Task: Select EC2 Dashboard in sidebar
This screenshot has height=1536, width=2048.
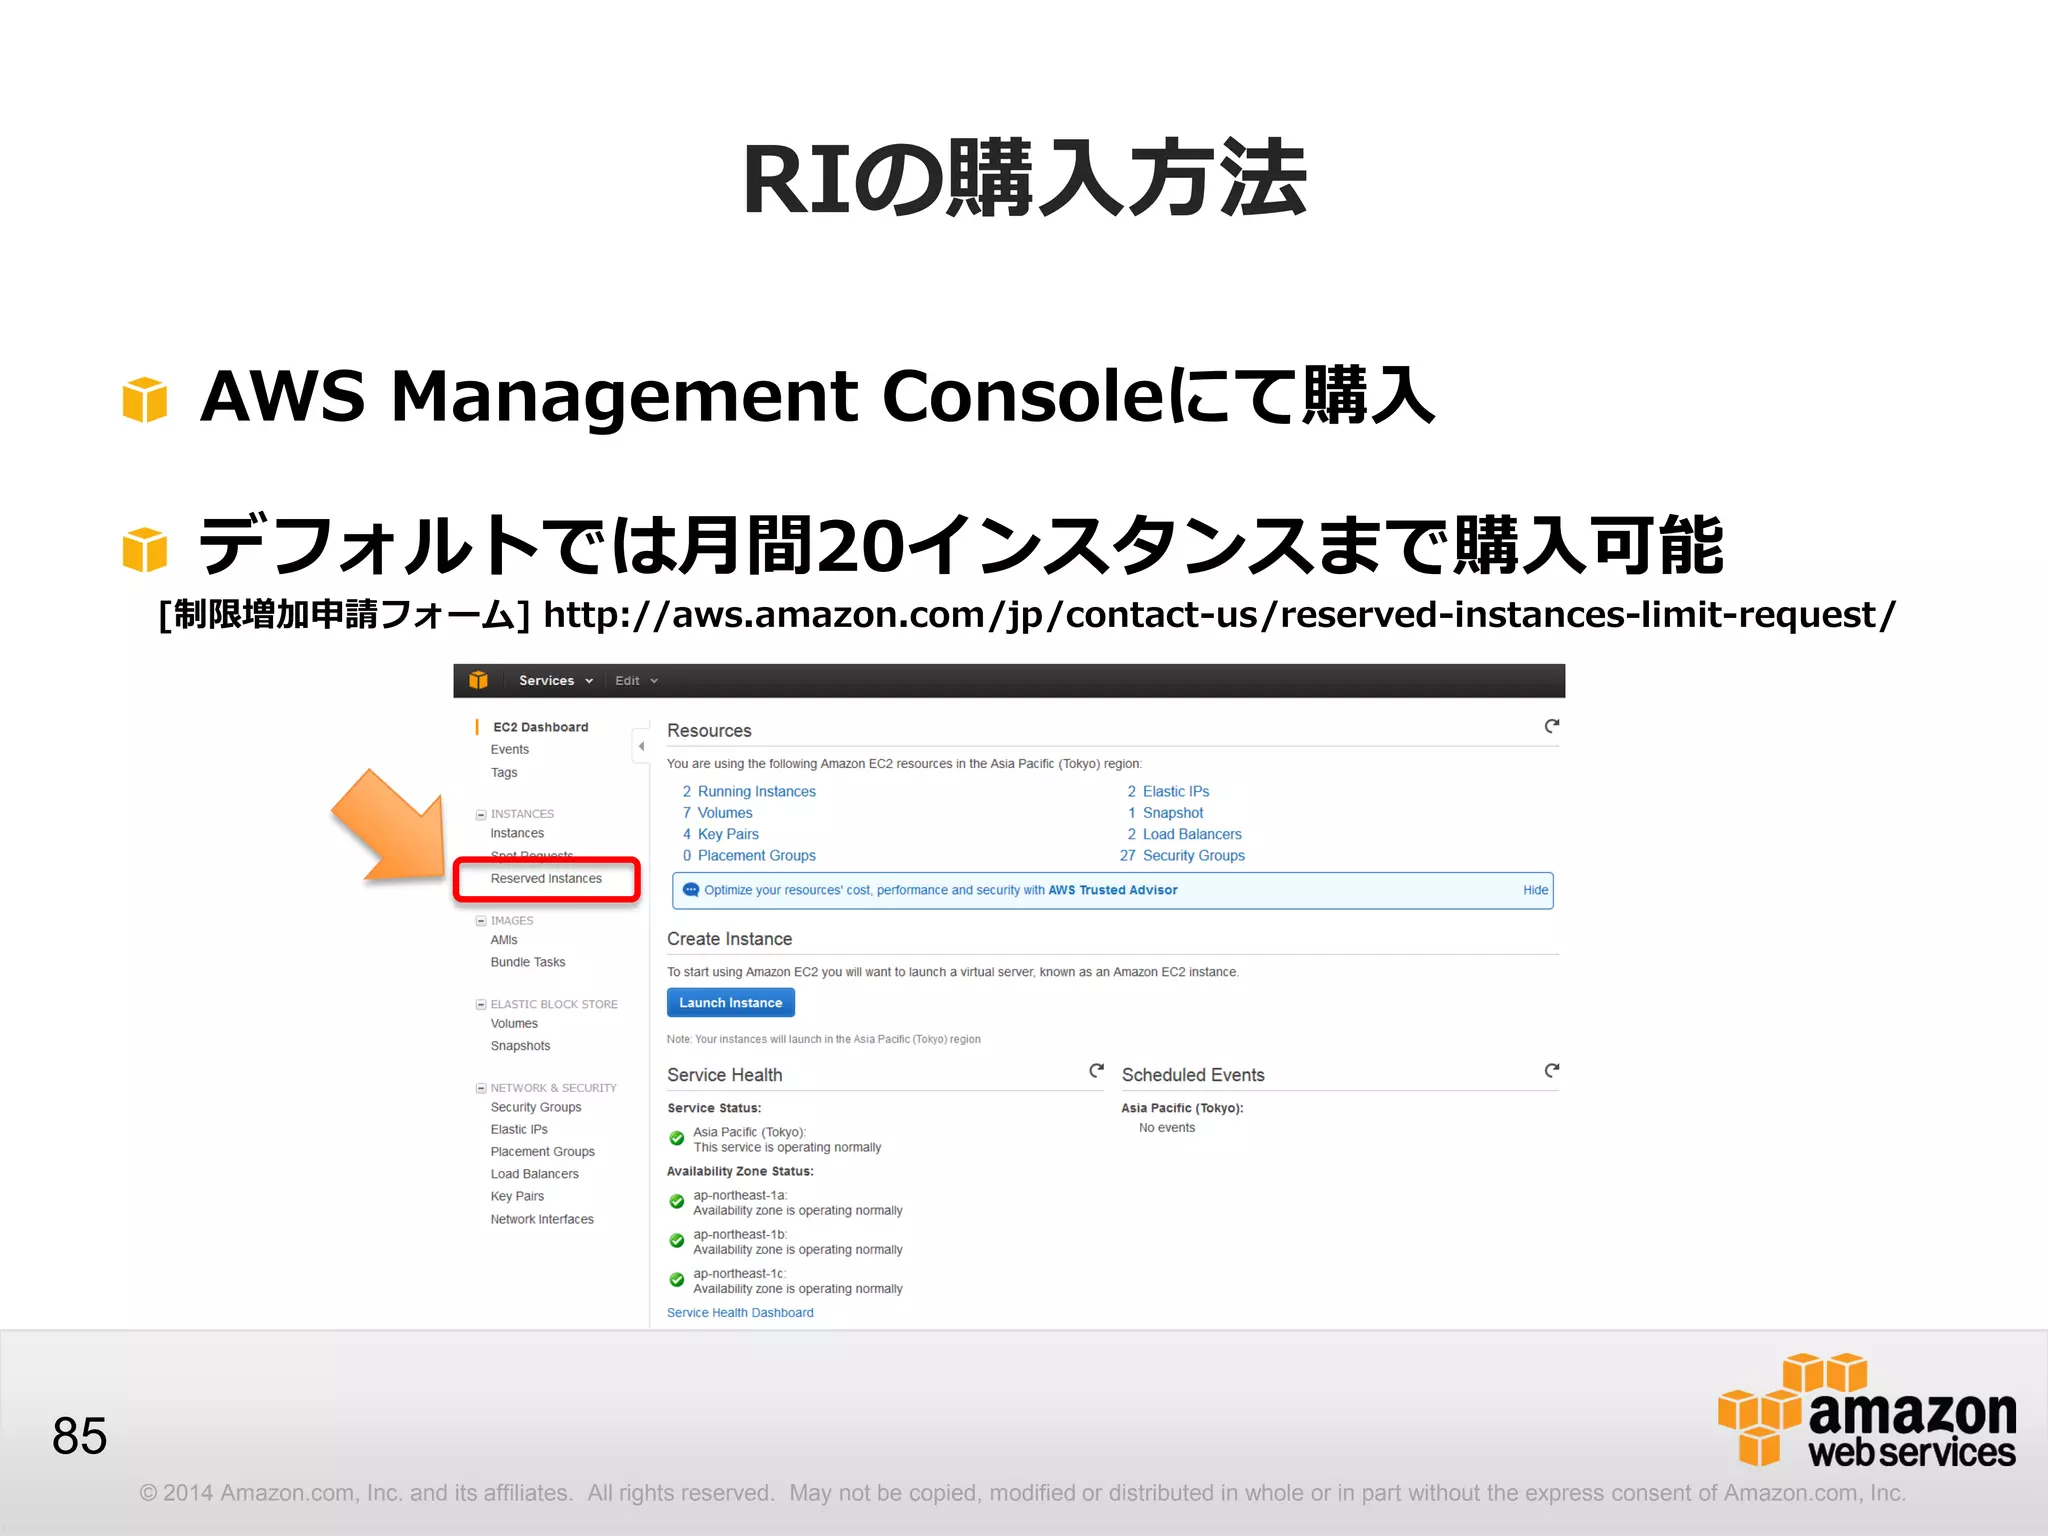Action: coord(540,727)
